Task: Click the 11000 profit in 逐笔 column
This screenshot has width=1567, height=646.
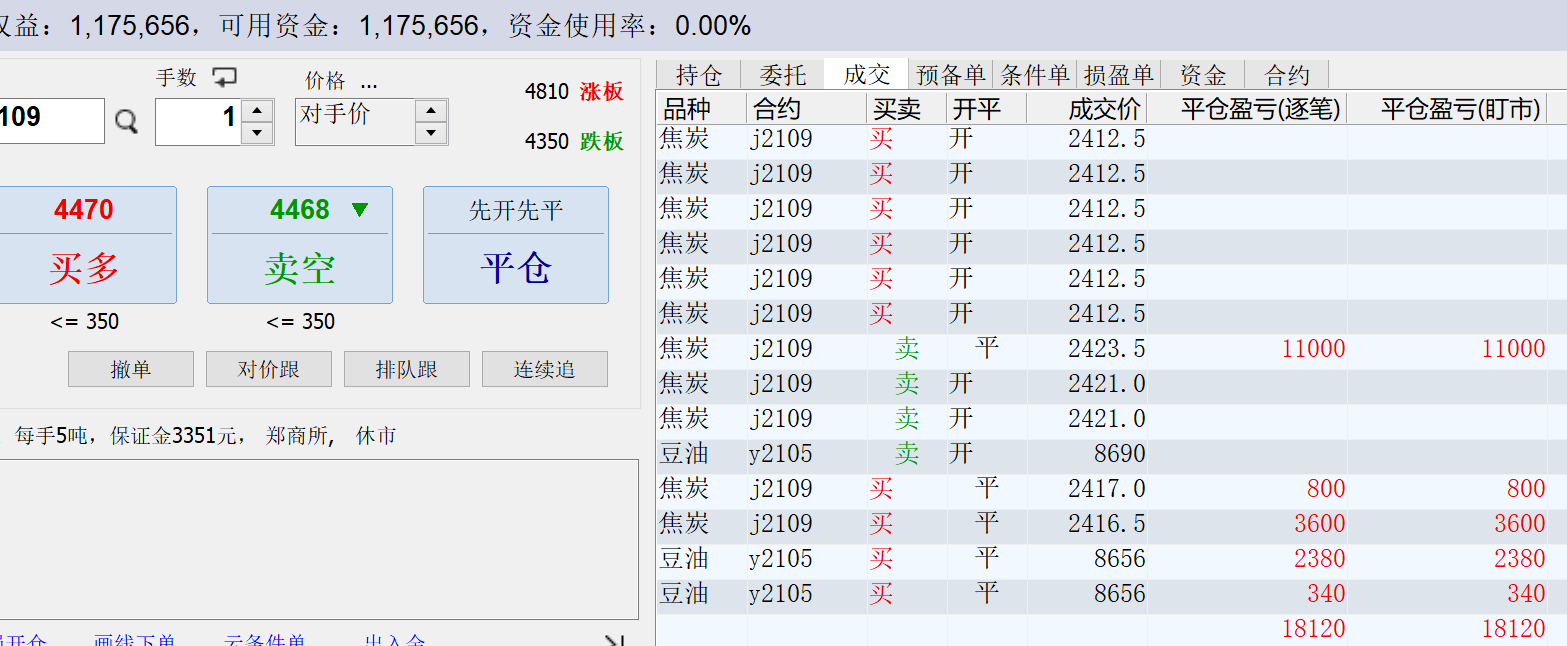Action: click(x=1314, y=349)
